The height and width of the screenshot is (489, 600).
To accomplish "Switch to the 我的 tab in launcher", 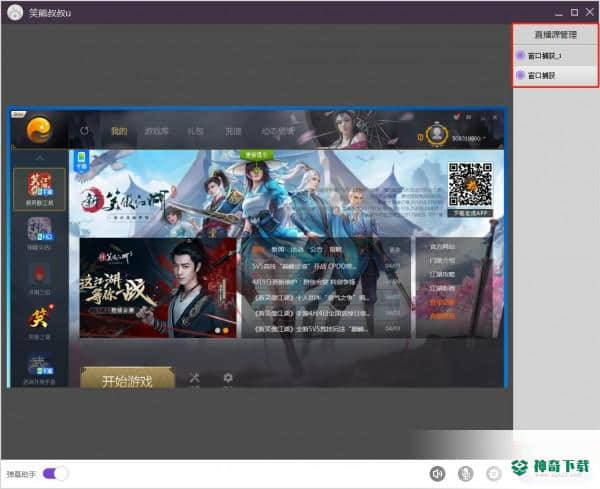I will [119, 131].
